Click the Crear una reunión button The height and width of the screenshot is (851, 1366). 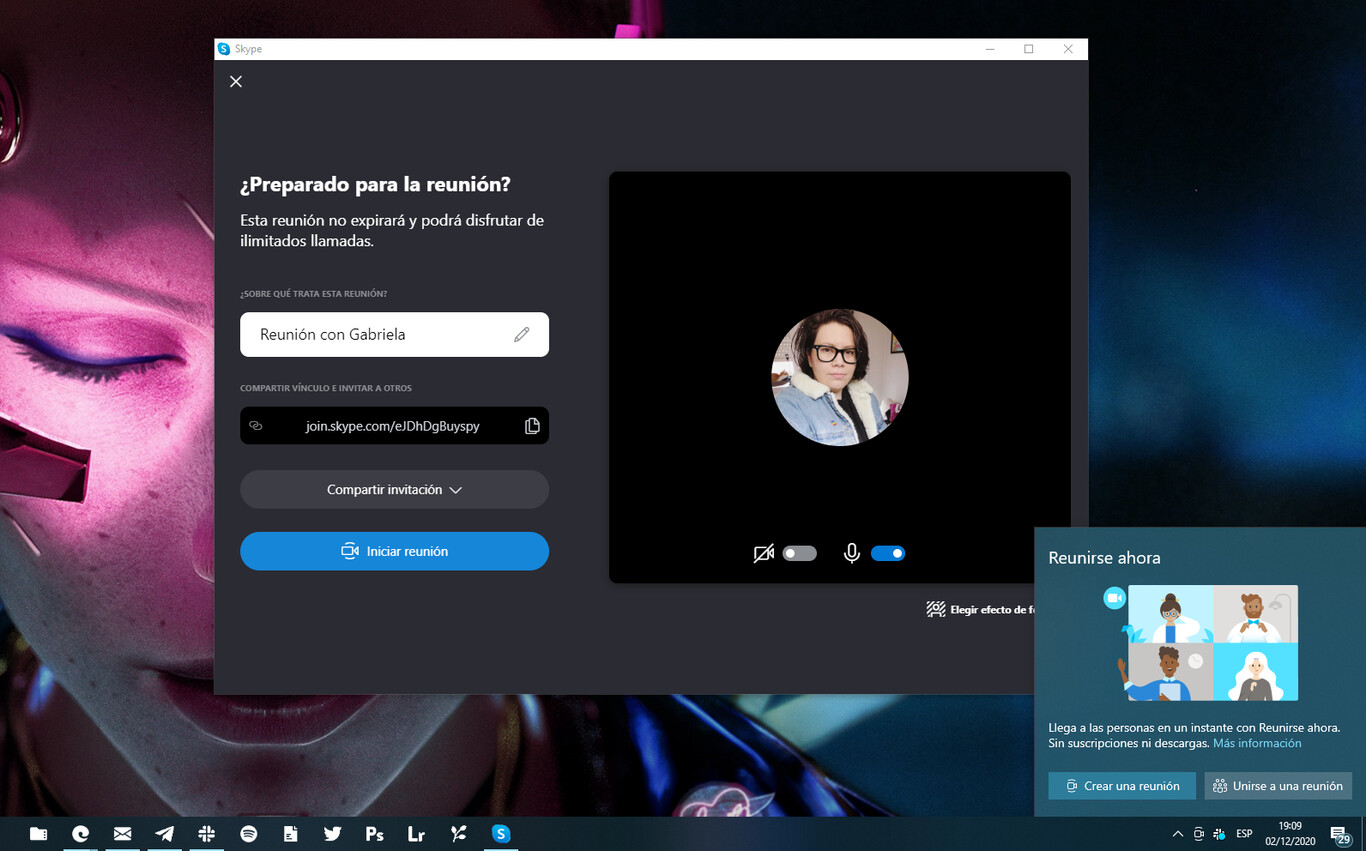[1121, 786]
